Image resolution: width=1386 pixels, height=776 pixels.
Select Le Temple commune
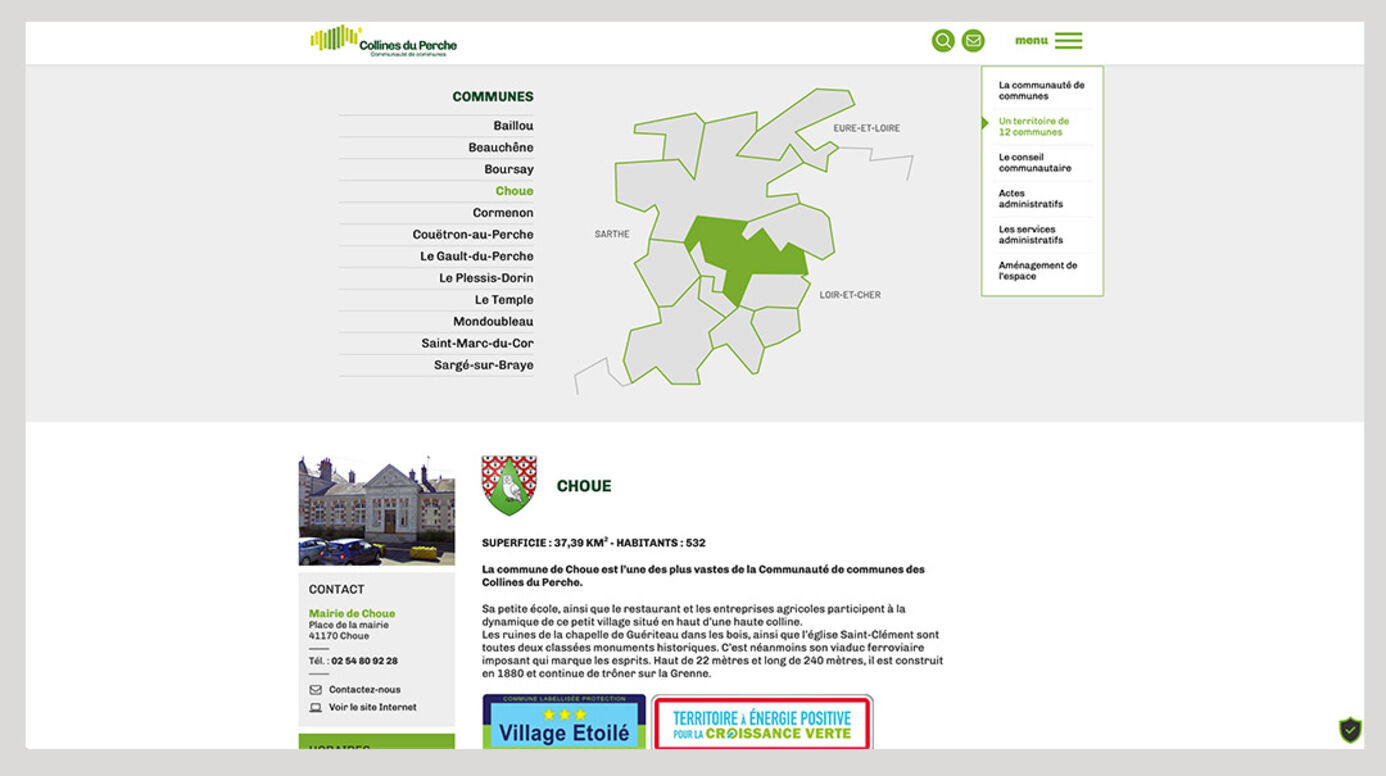point(504,300)
